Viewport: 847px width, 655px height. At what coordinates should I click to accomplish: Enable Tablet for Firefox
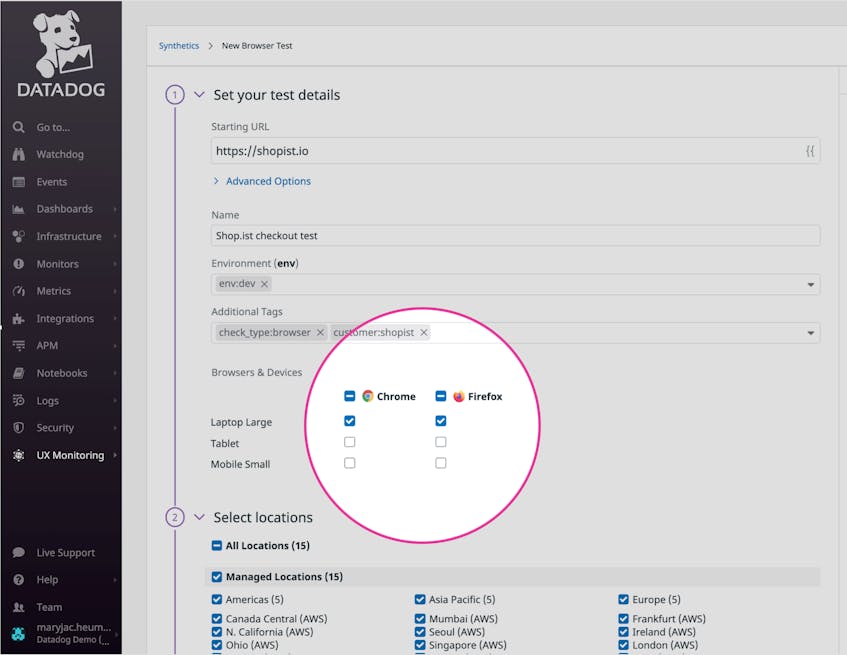point(441,442)
